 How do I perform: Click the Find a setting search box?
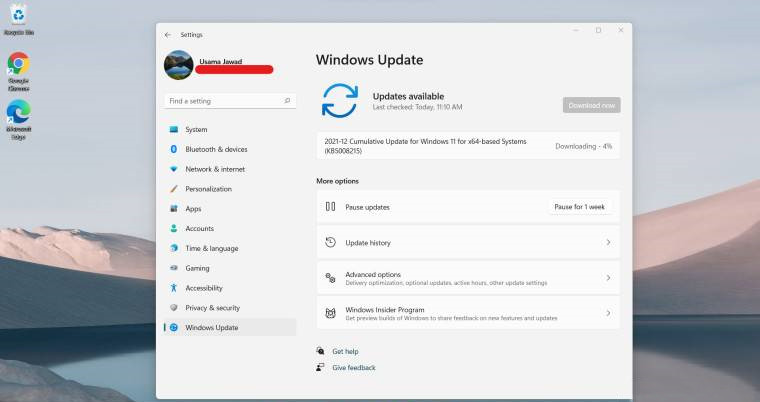[230, 101]
